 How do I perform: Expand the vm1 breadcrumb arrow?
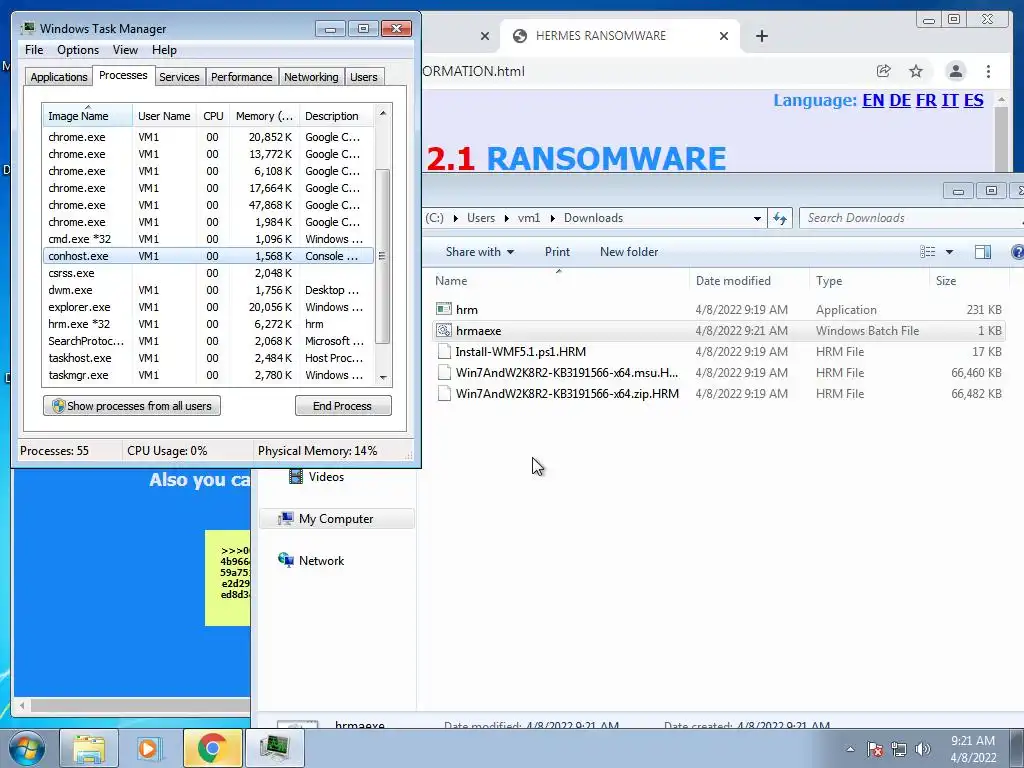pos(552,218)
